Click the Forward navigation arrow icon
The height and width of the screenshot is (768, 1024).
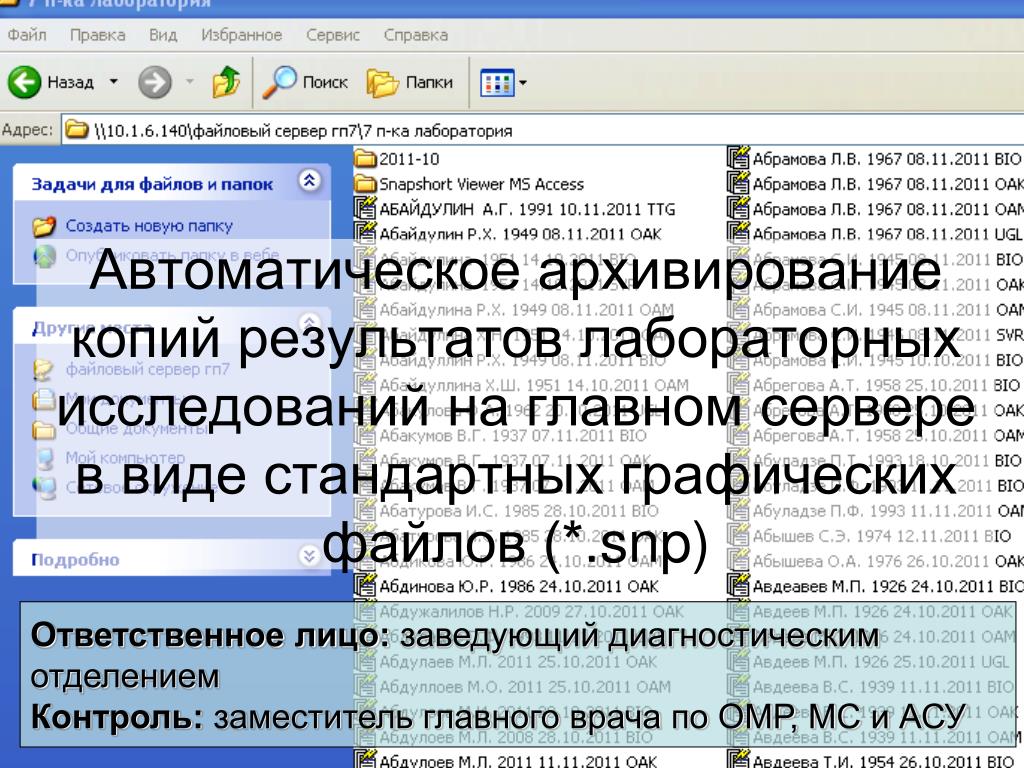pos(155,83)
